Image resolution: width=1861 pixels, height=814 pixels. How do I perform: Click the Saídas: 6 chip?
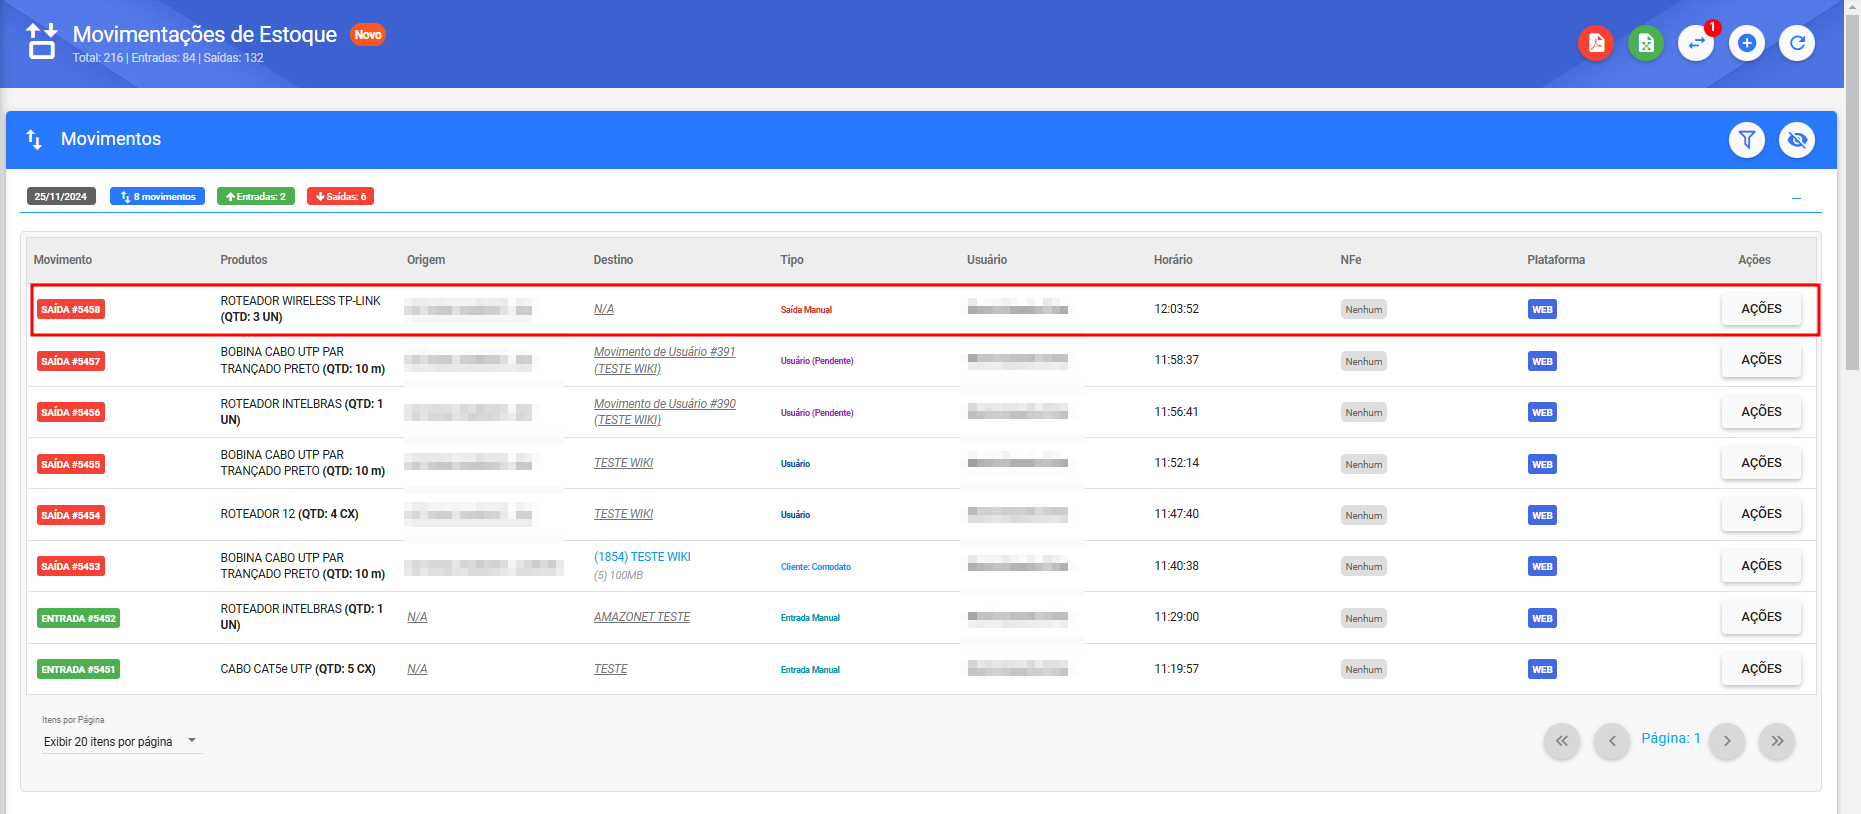tap(341, 197)
